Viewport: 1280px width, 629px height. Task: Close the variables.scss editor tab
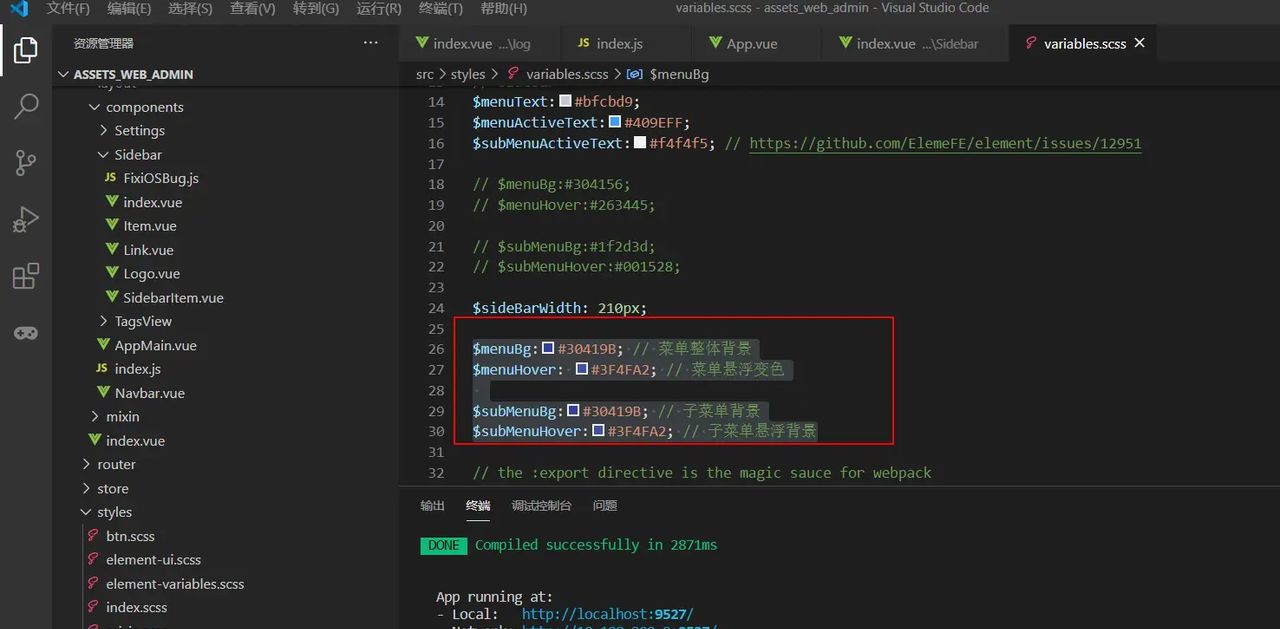pyautogui.click(x=1139, y=43)
